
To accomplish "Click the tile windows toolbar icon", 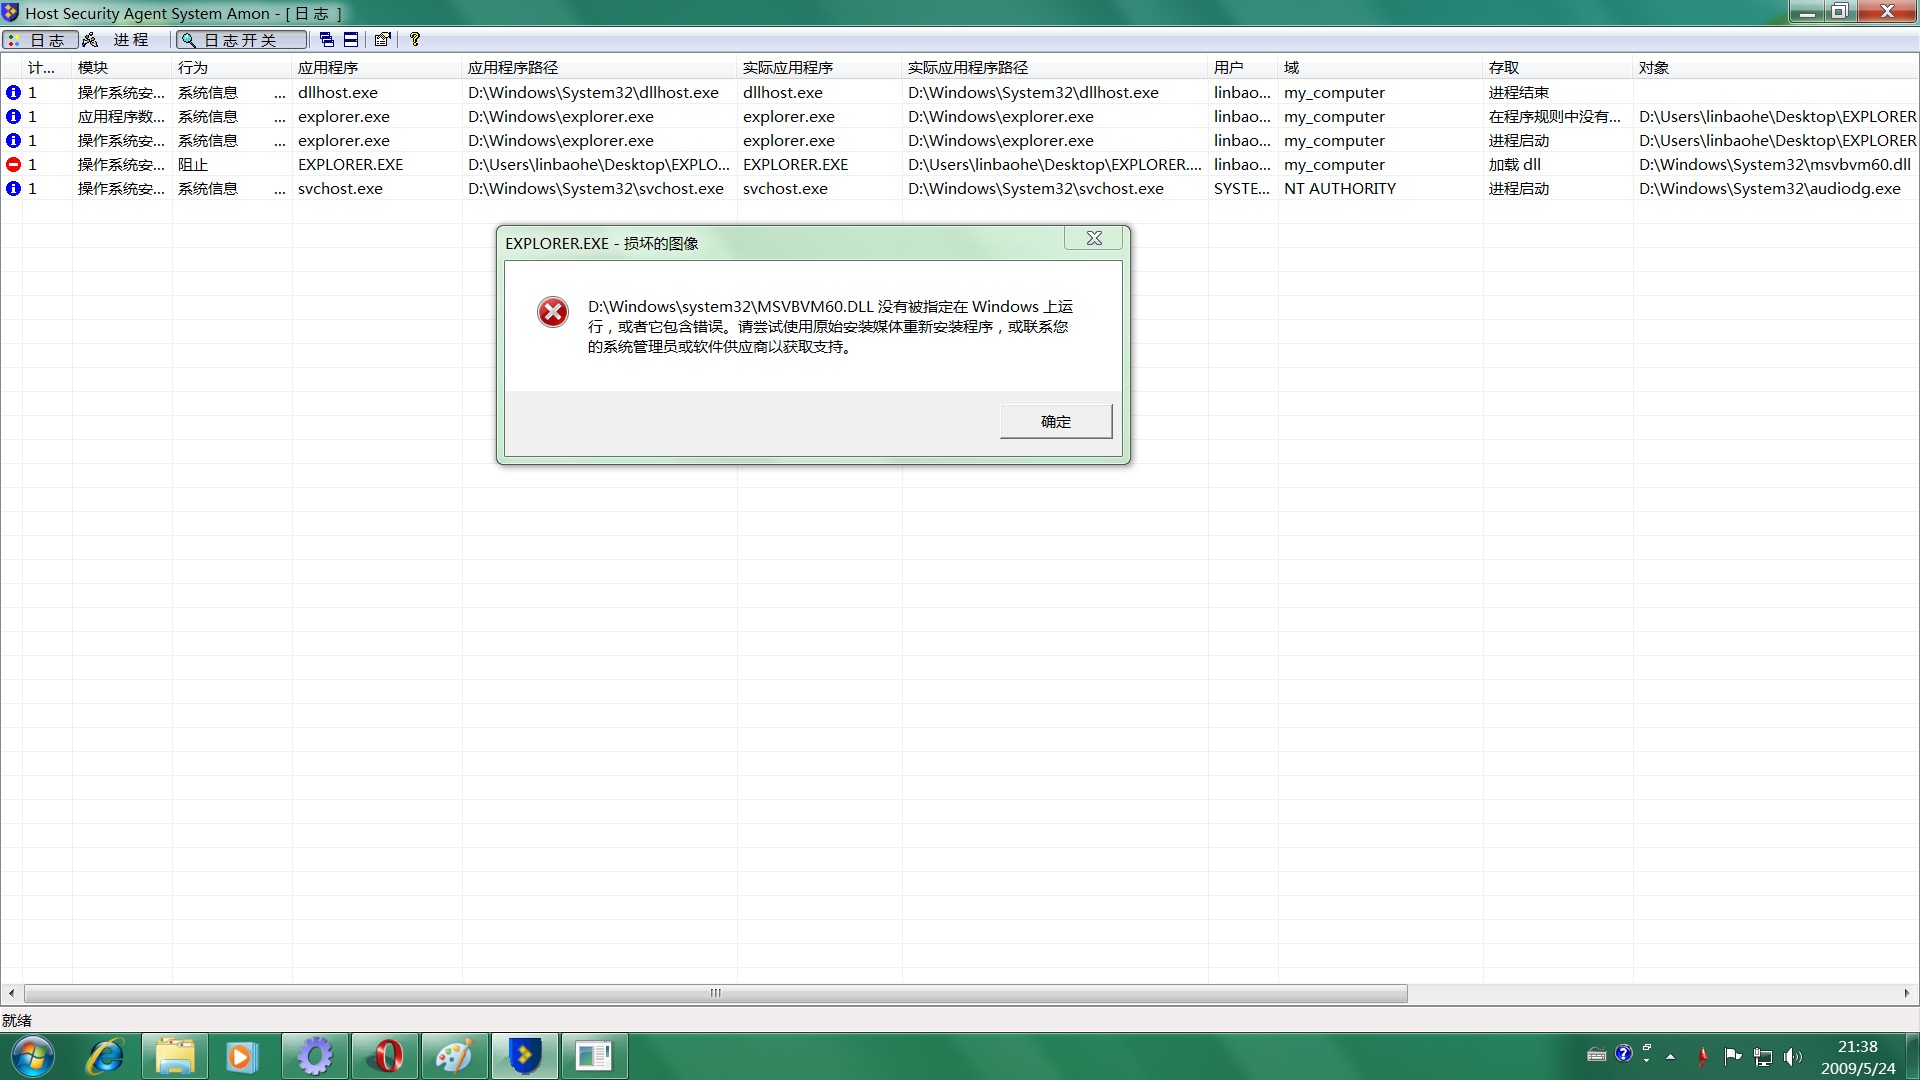I will [x=351, y=40].
